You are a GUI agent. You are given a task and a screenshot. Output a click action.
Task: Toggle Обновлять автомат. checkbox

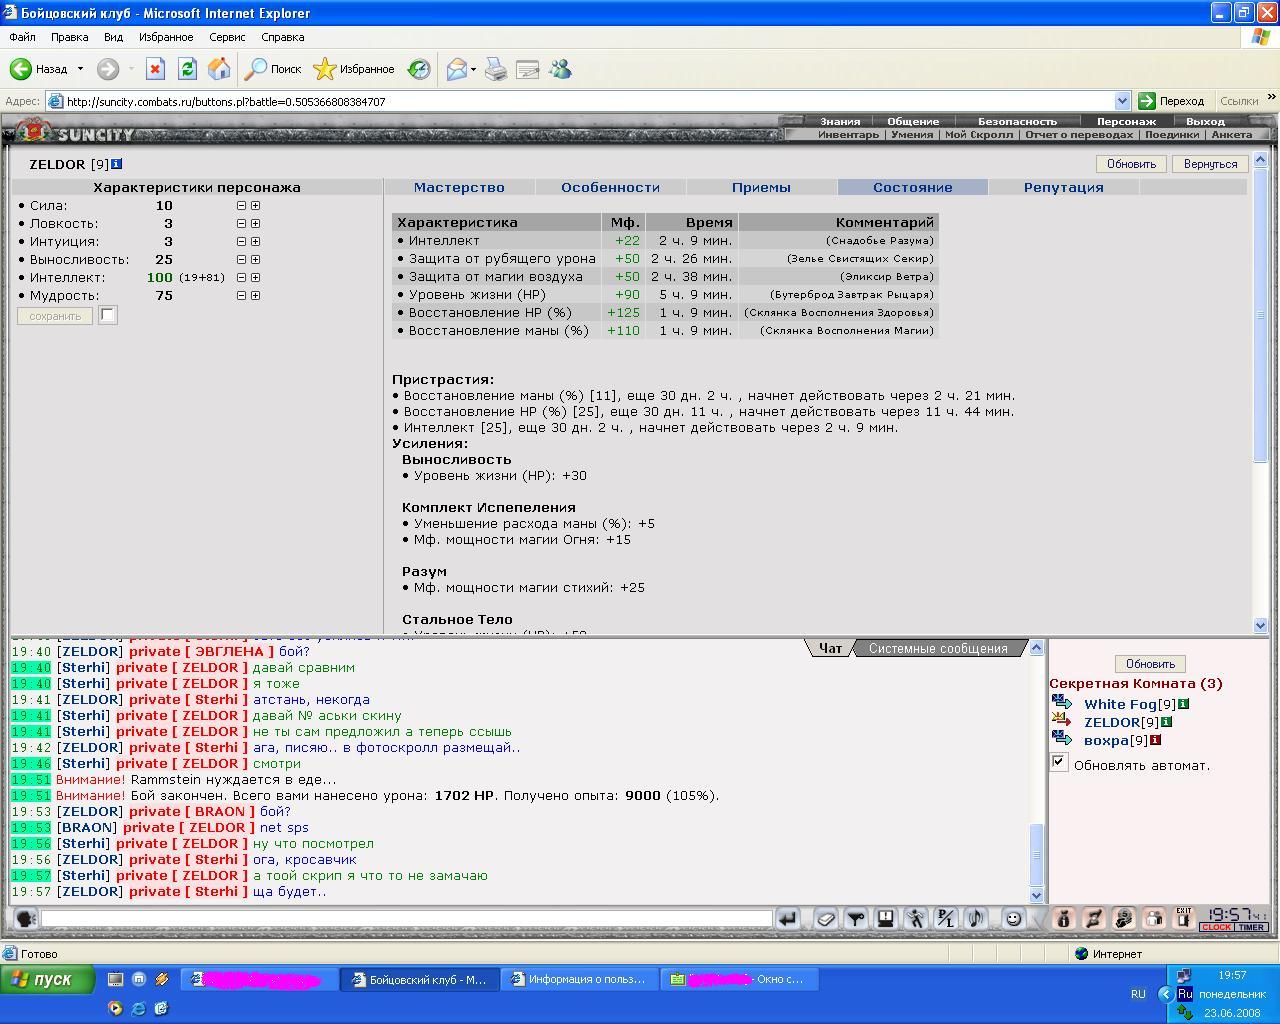[x=1058, y=763]
